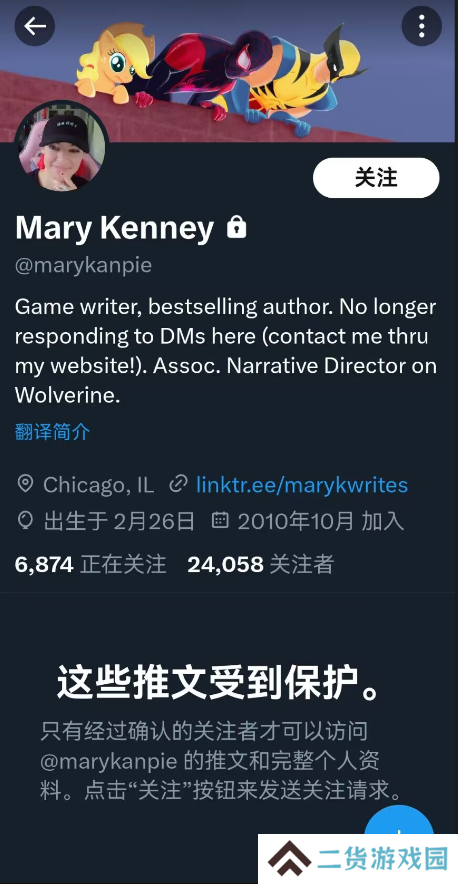
Task: Open the linktr.ee/marykwrites link
Action: (x=302, y=485)
